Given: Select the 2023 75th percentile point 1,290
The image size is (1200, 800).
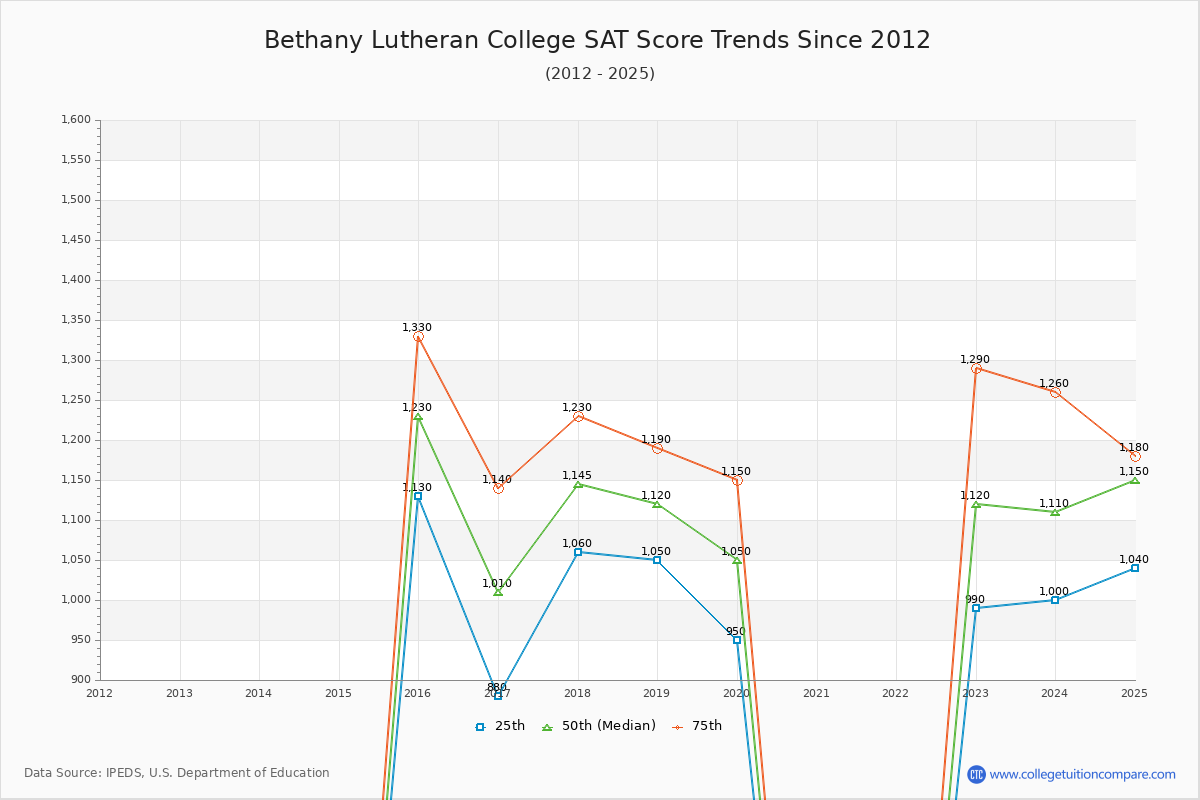Looking at the screenshot, I should 976,368.
